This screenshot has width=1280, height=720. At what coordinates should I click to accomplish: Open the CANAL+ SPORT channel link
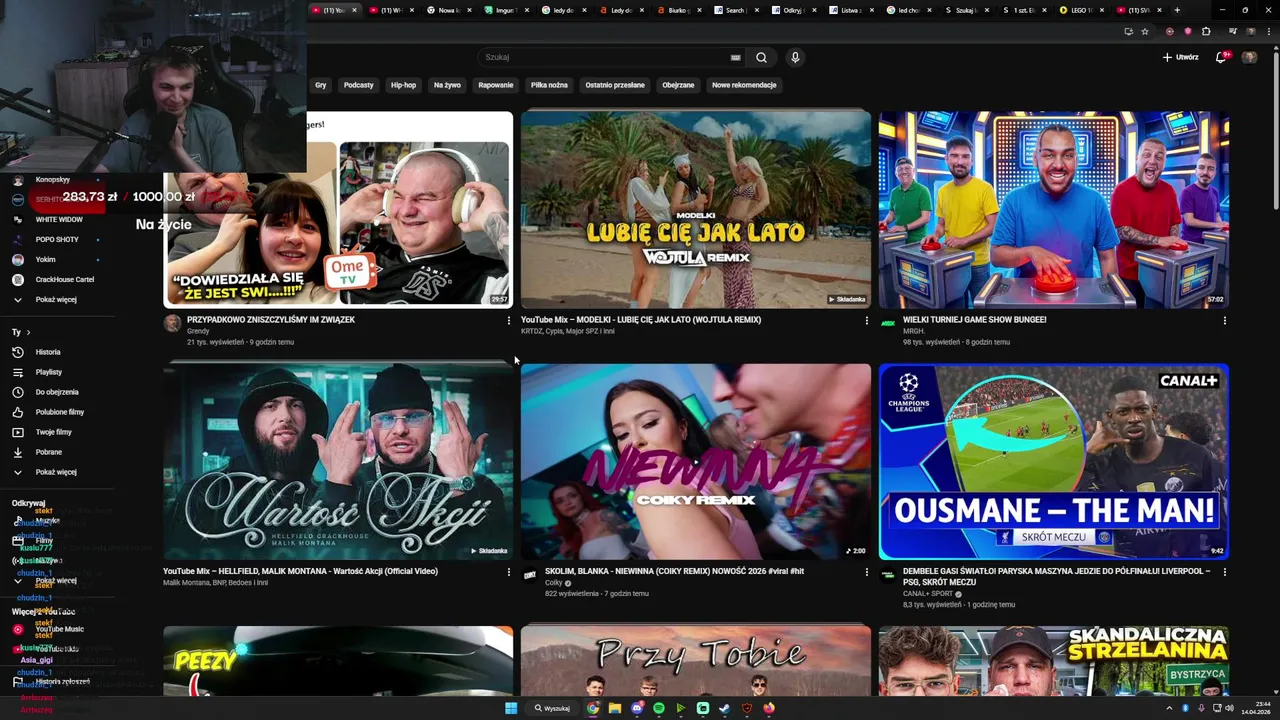[x=927, y=594]
